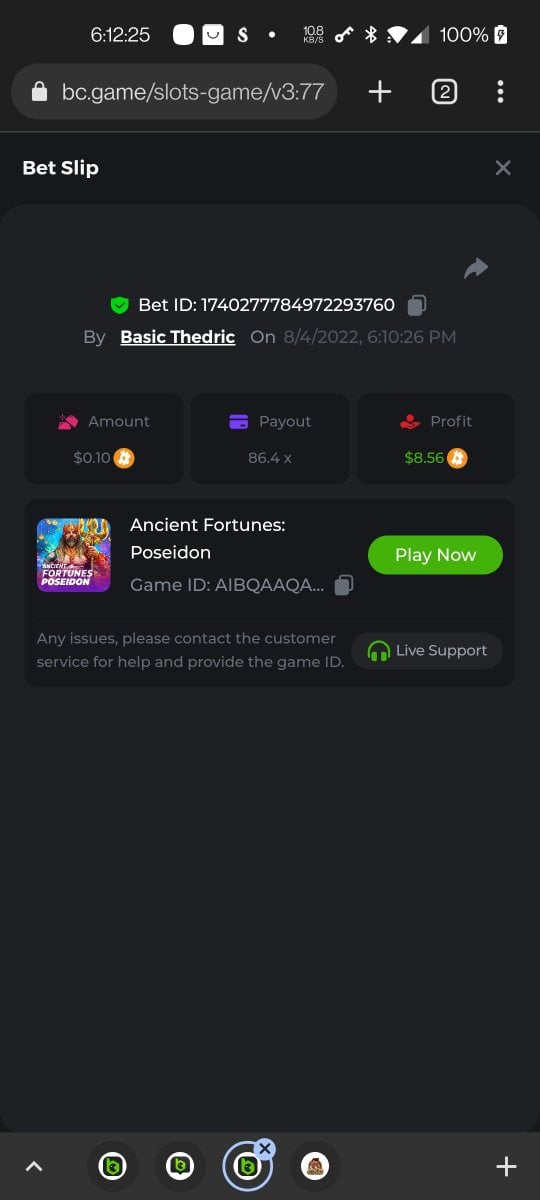Expand the bottom tab strip chevron

(x=33, y=1166)
